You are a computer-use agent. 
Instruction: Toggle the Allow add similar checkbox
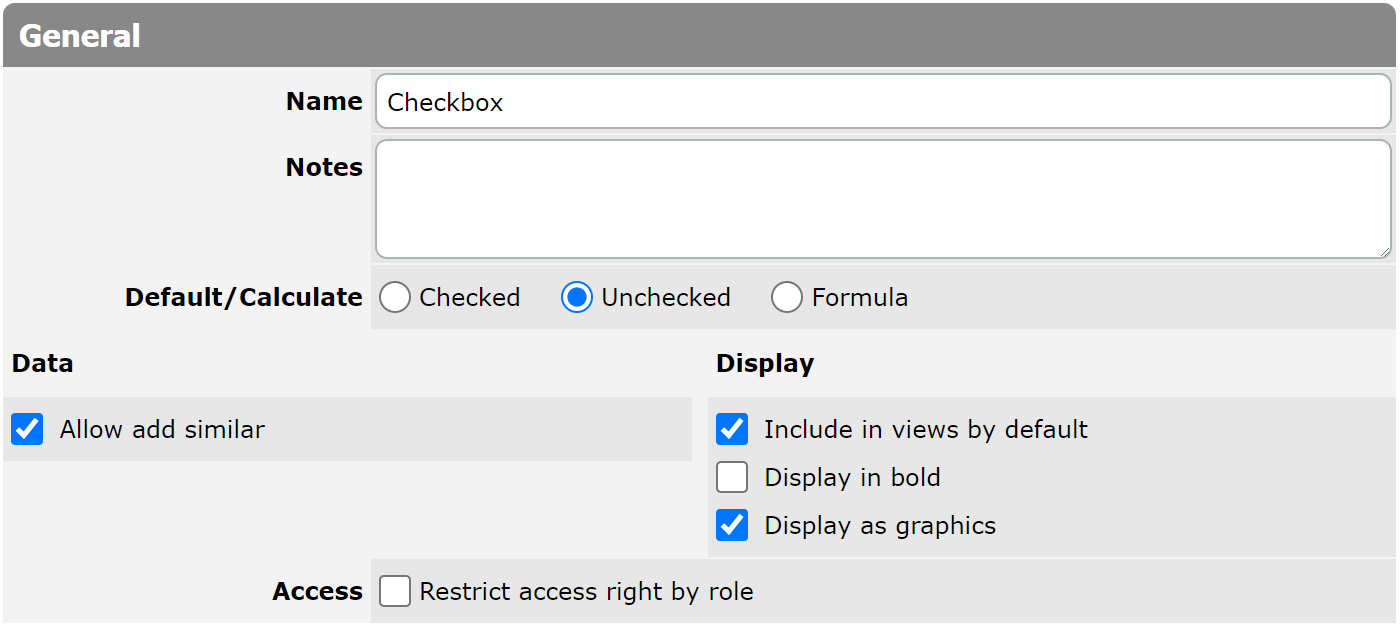click(27, 429)
